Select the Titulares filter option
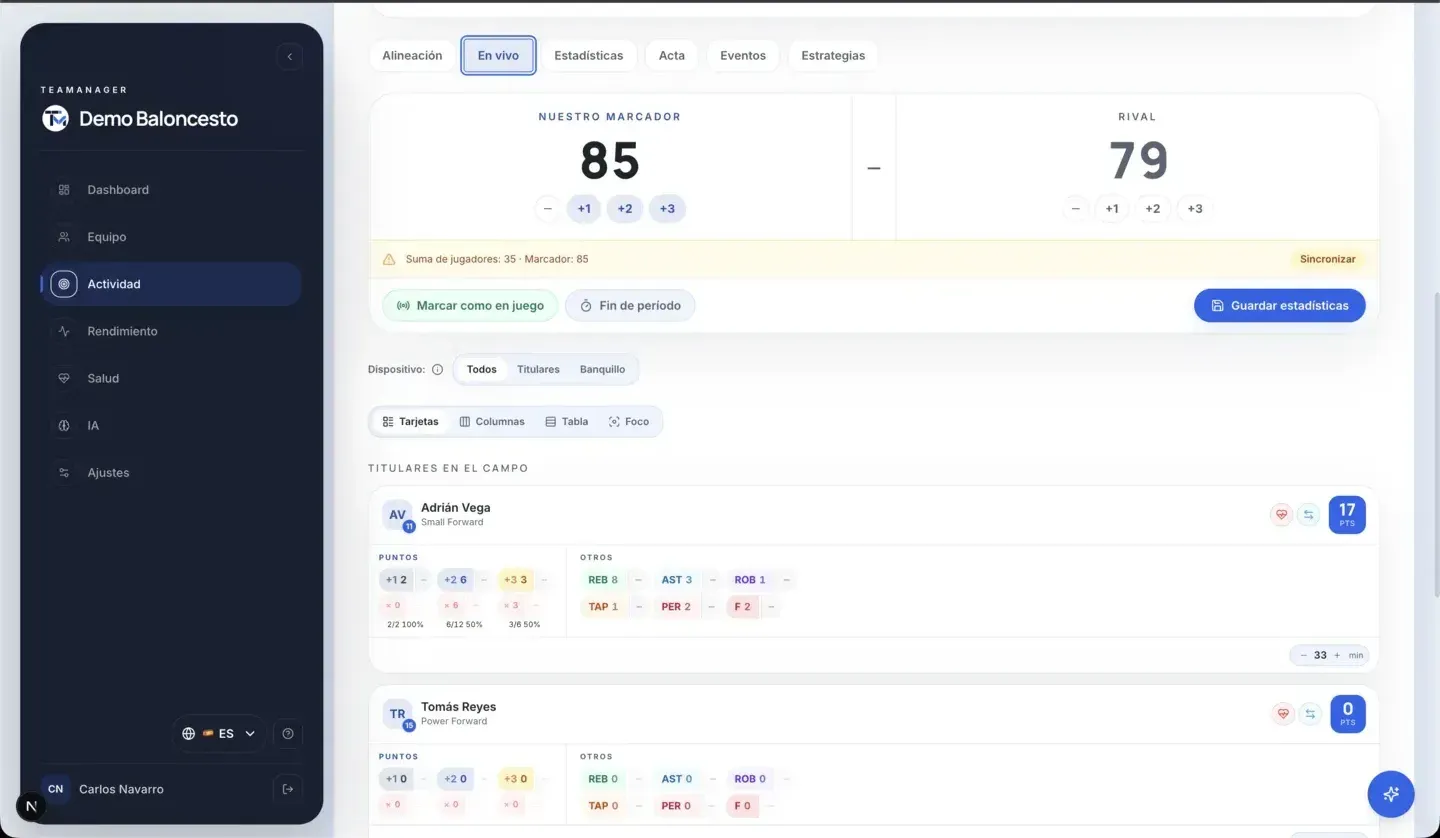 (538, 369)
